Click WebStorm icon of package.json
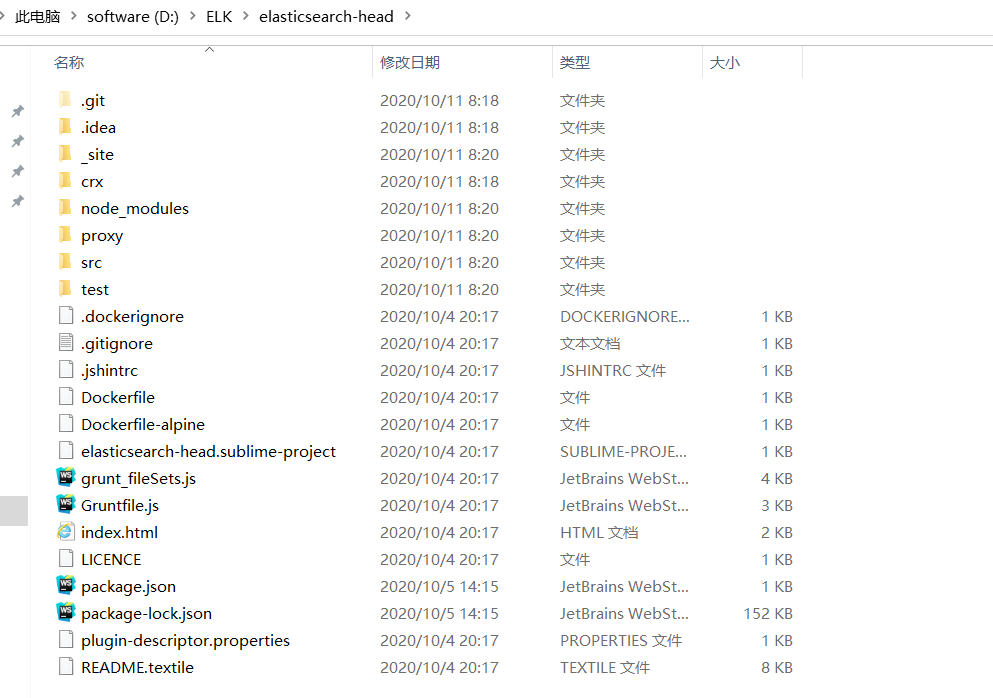The image size is (993, 698). (66, 586)
